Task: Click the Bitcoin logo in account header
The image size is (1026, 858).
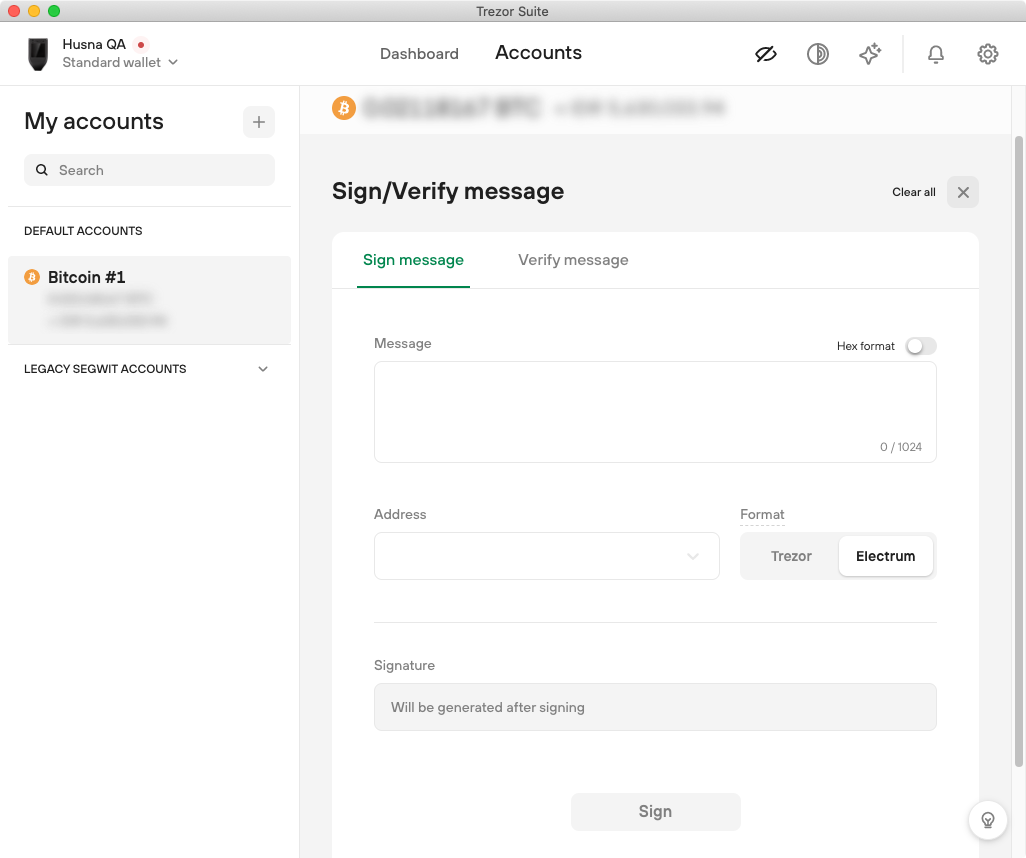Action: 344,107
